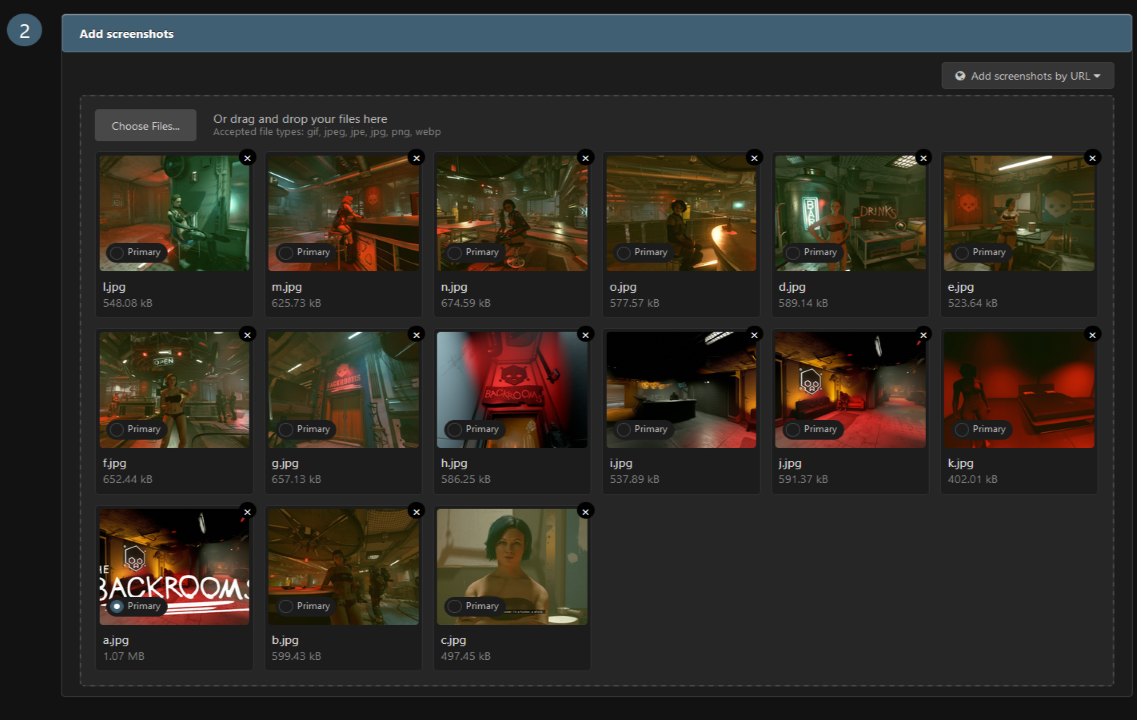
Task: Remove d.jpg with its X icon
Action: click(923, 157)
